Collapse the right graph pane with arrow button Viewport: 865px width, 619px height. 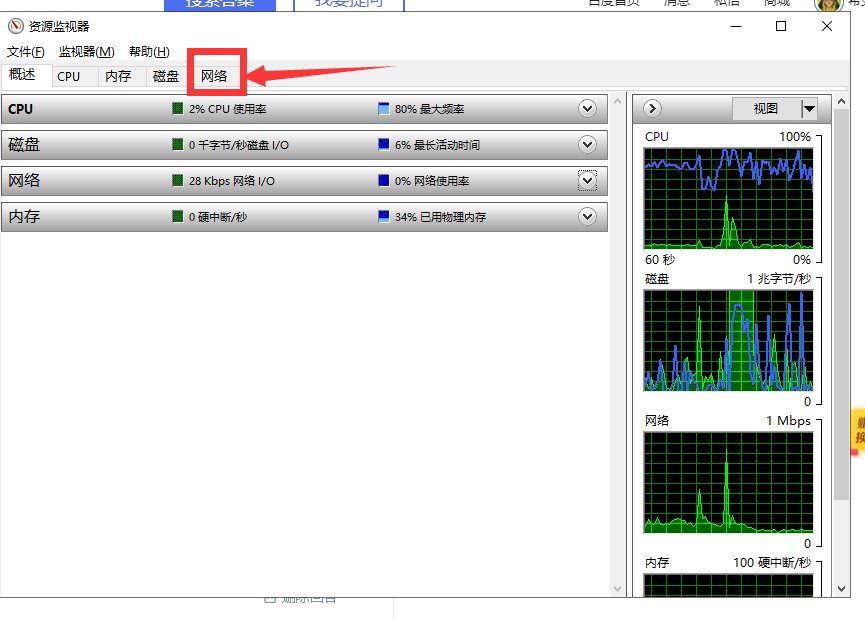point(652,108)
